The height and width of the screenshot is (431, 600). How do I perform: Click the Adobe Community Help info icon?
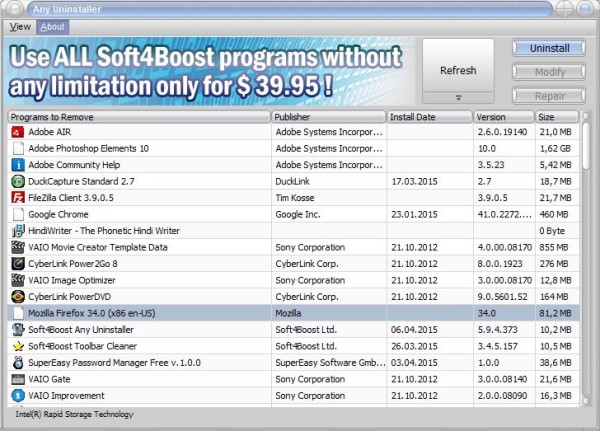tap(18, 165)
